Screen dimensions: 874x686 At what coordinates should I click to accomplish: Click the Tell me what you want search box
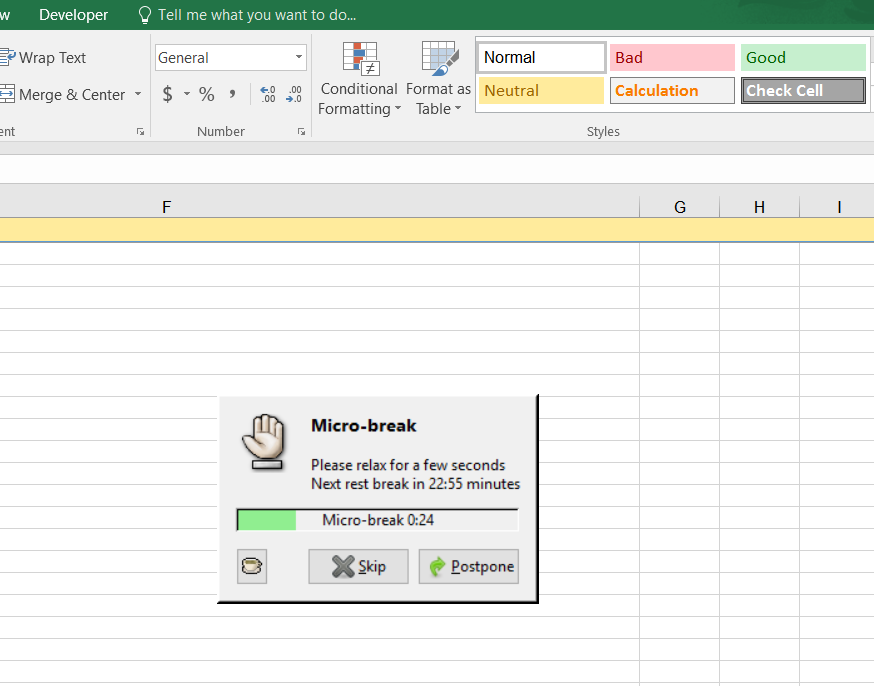tap(256, 15)
